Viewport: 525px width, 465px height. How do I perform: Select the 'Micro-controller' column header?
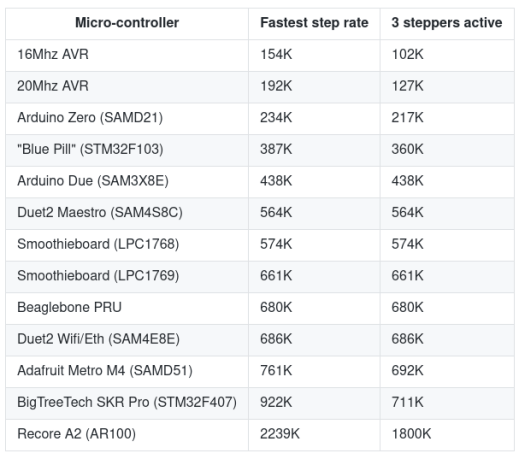(127, 23)
